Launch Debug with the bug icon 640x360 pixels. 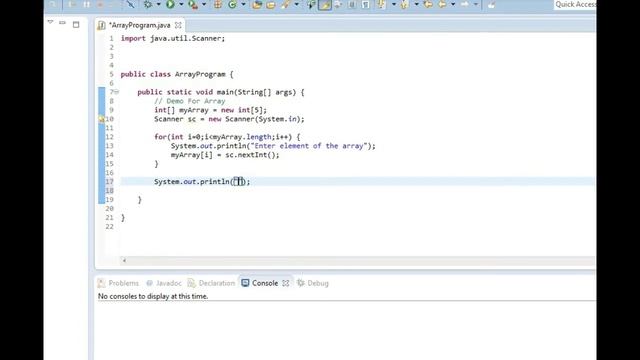tap(147, 4)
